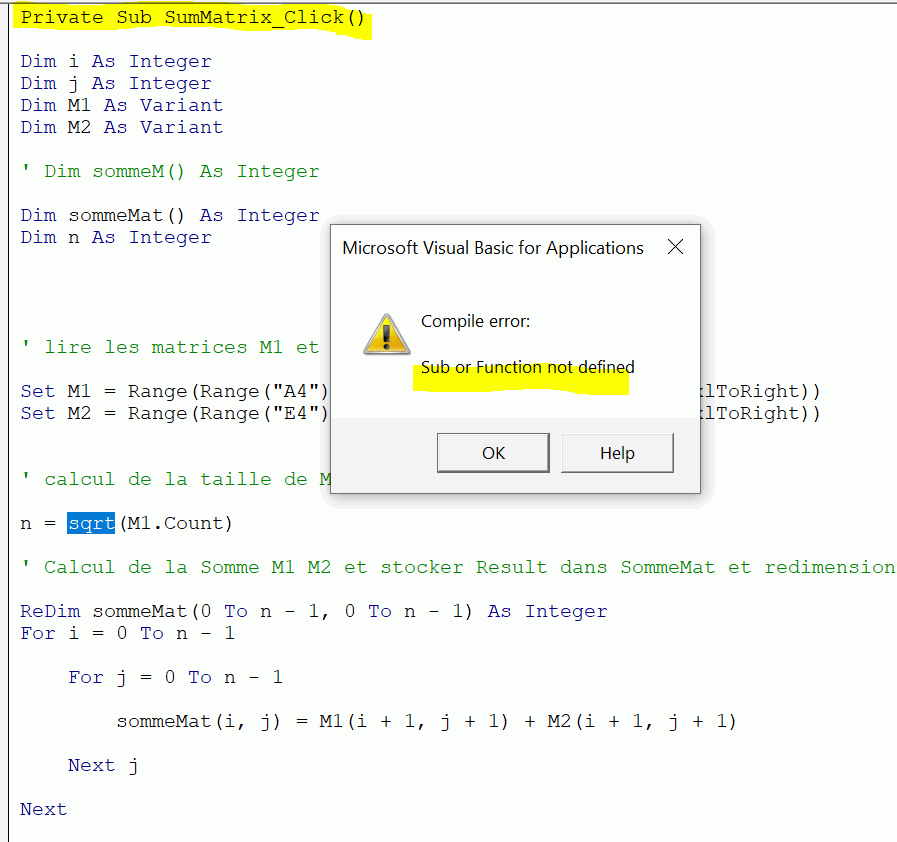Click the 'Dim i As Integer' line

116,61
